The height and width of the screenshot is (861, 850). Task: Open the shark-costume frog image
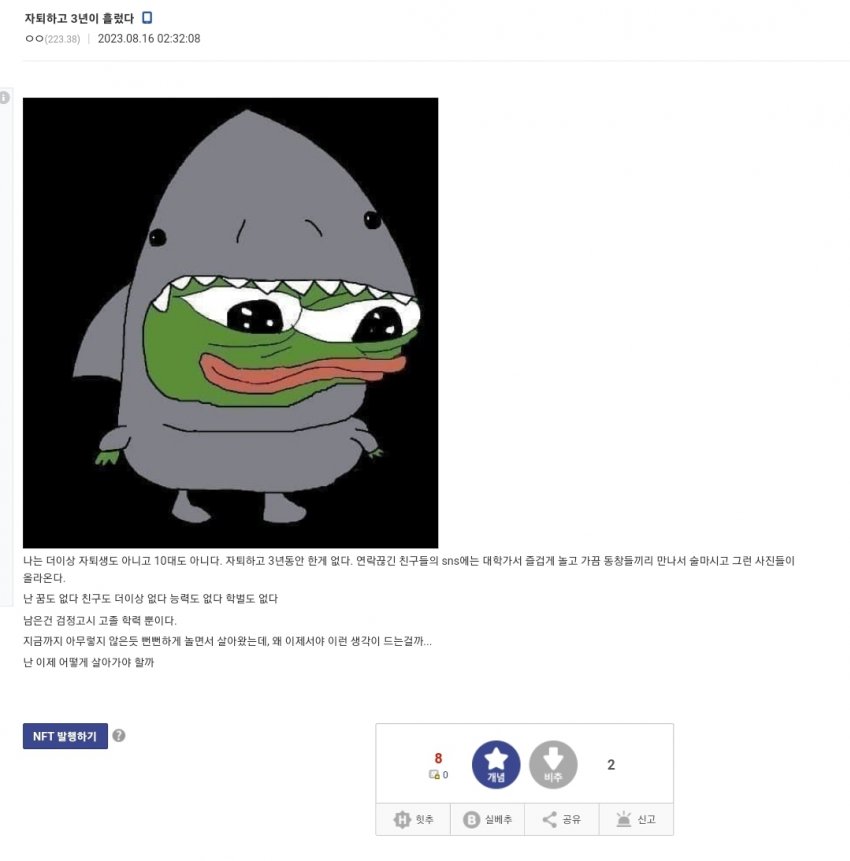[231, 323]
